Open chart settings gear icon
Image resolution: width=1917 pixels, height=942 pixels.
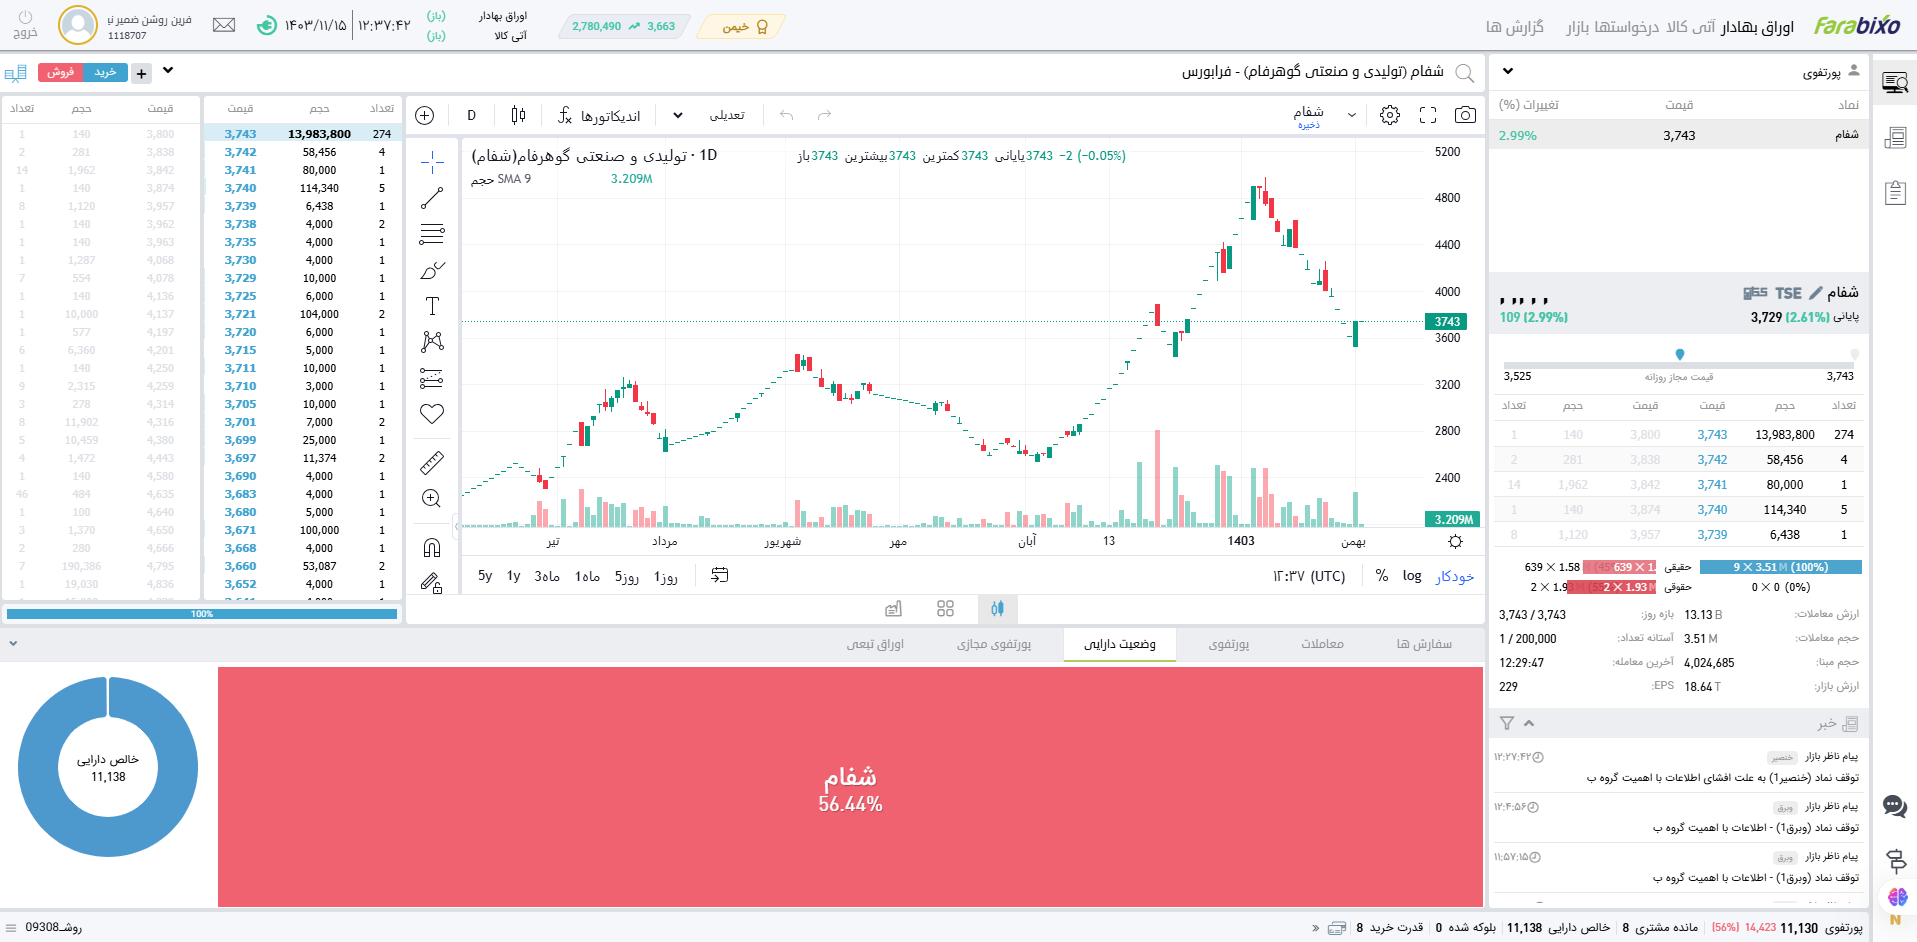1390,115
